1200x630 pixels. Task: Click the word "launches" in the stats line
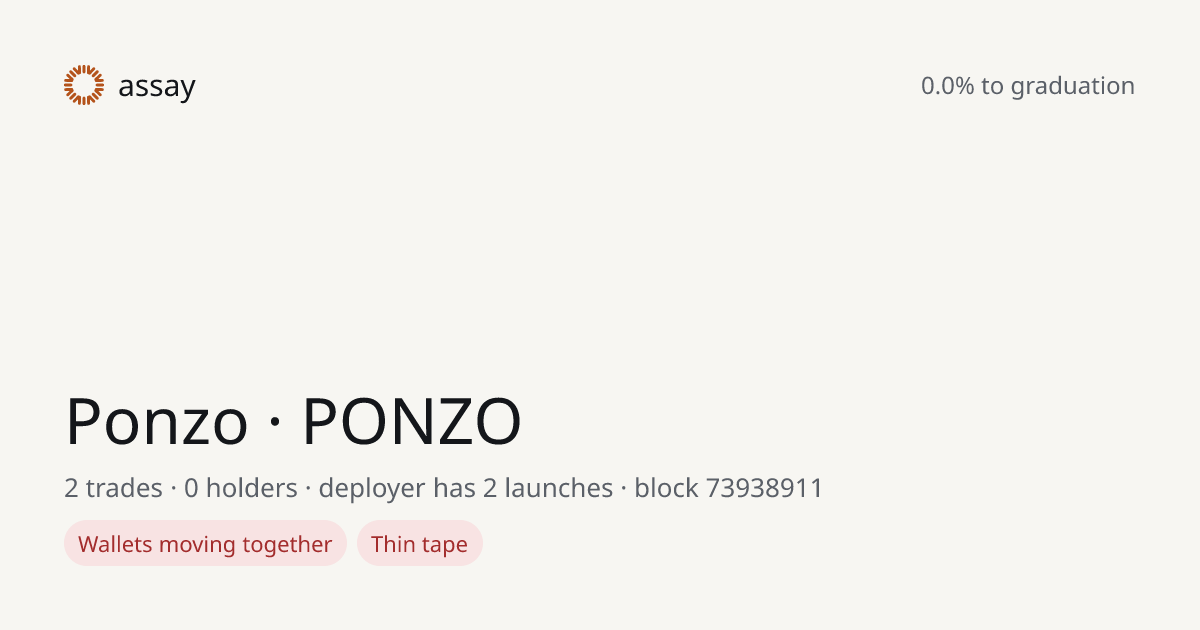[x=558, y=488]
